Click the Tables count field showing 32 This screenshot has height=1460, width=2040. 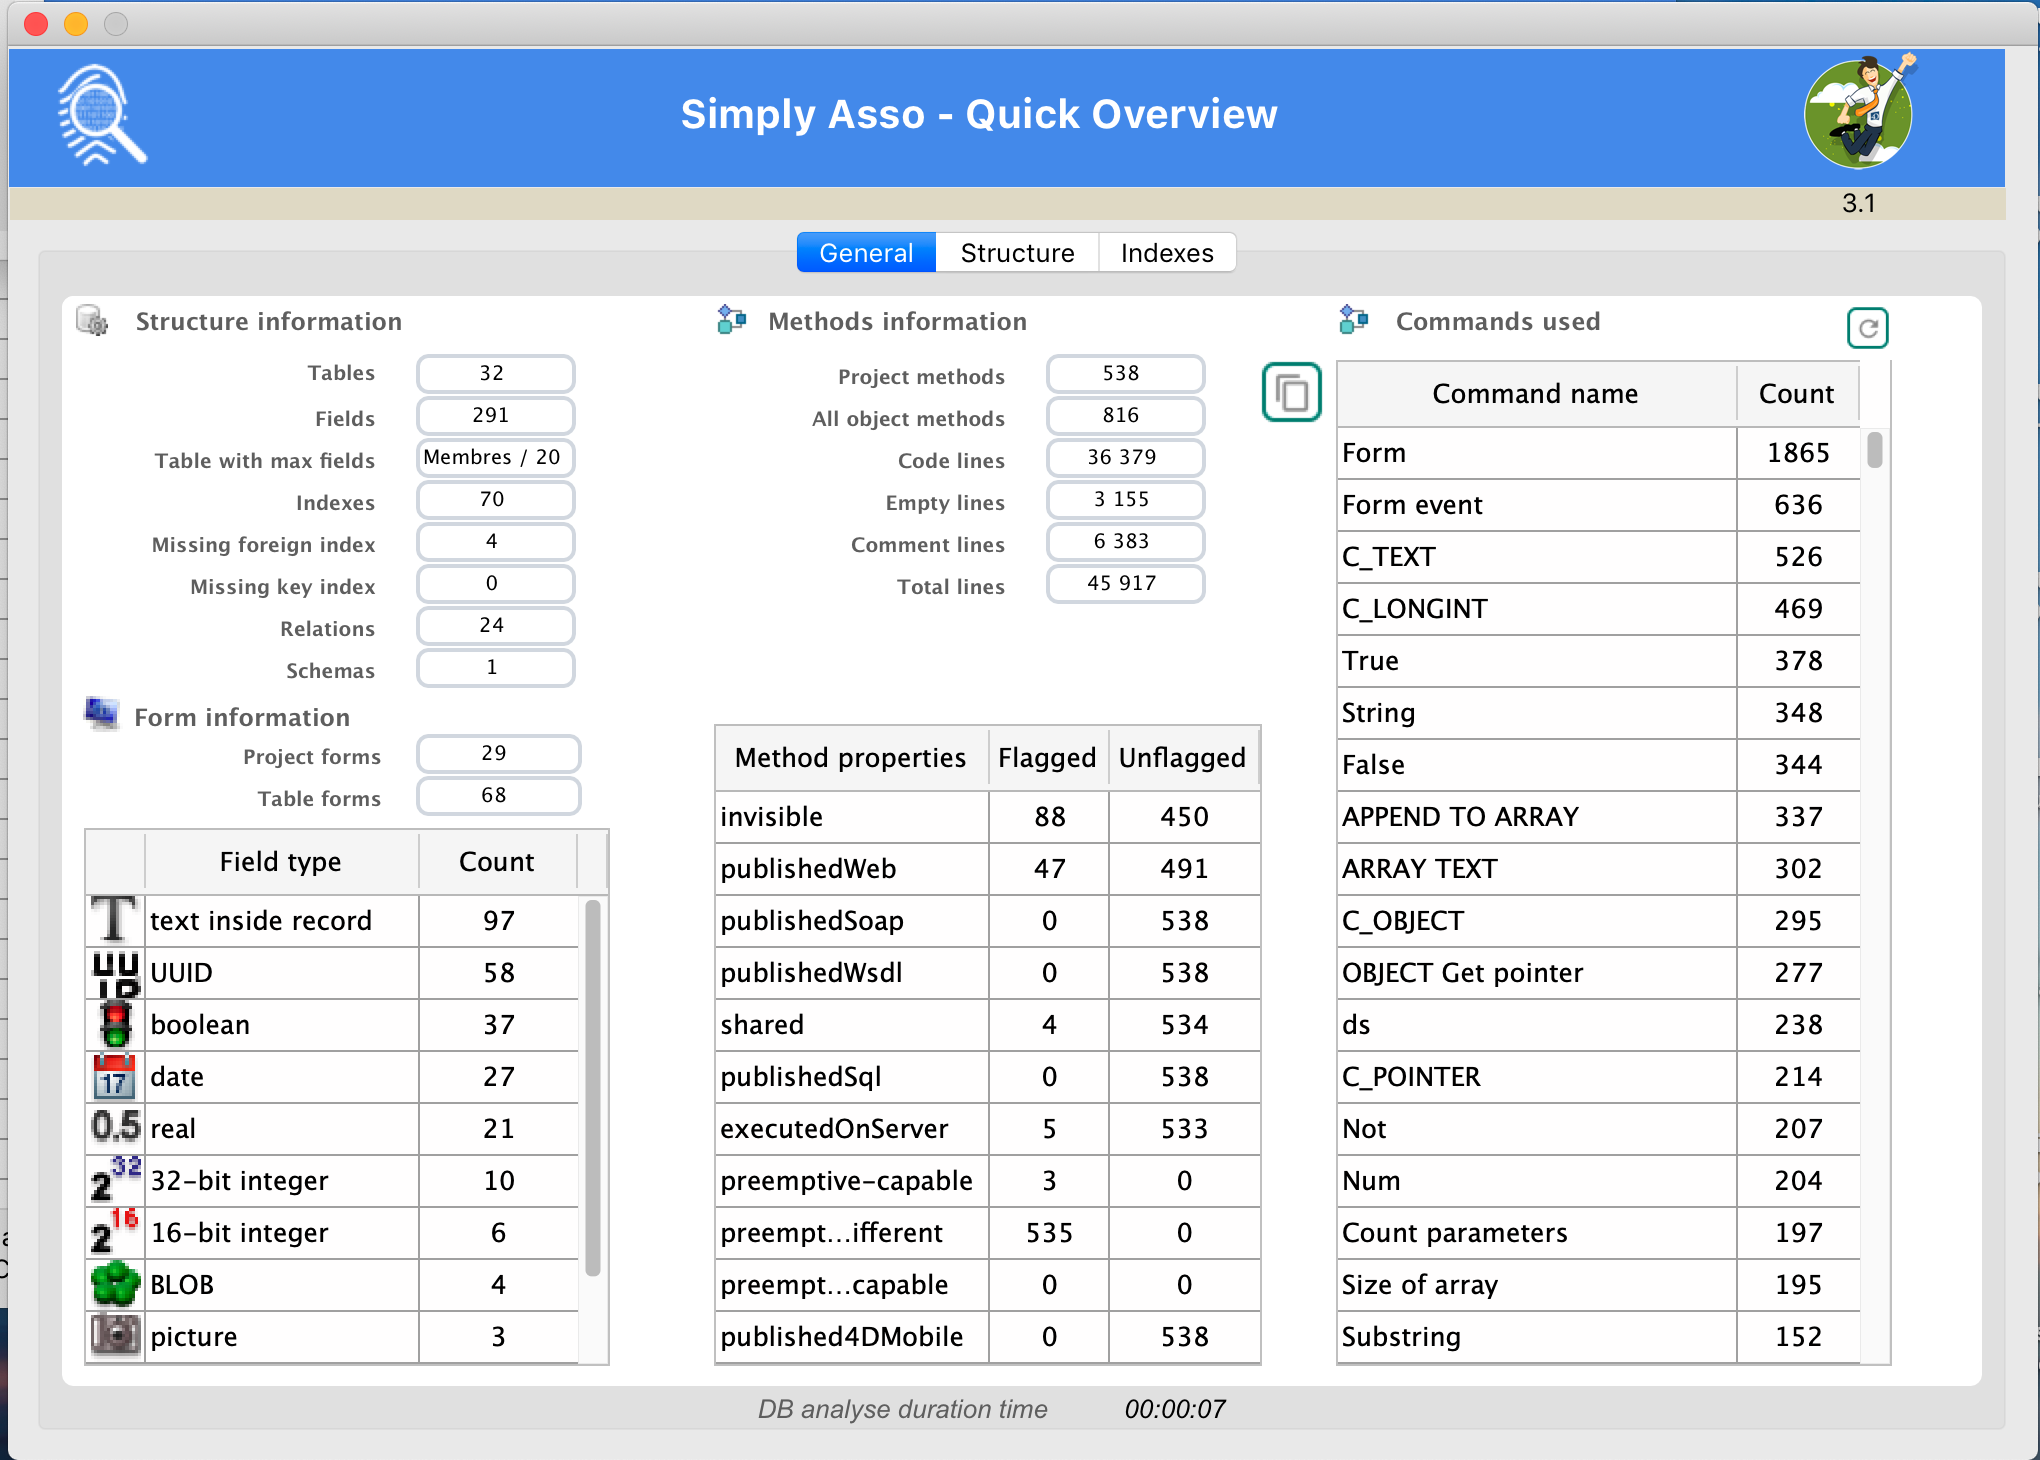click(x=495, y=373)
